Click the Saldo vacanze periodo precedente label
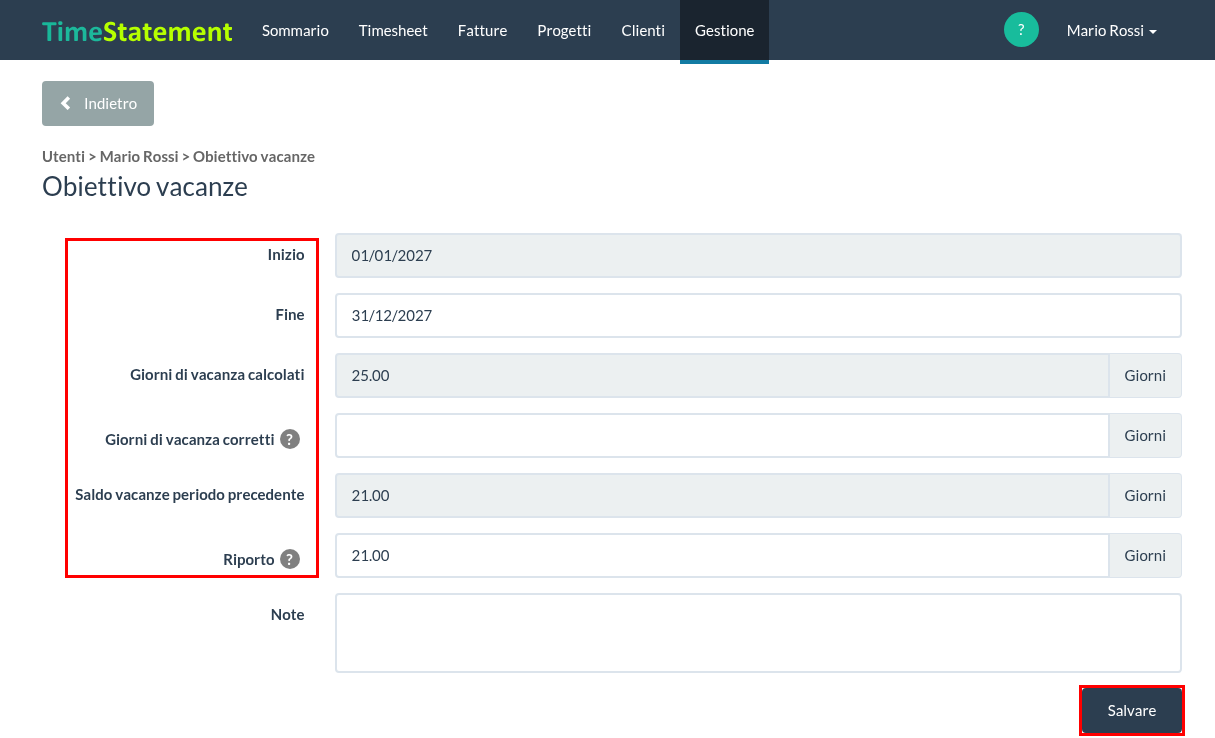This screenshot has width=1215, height=738. (190, 494)
